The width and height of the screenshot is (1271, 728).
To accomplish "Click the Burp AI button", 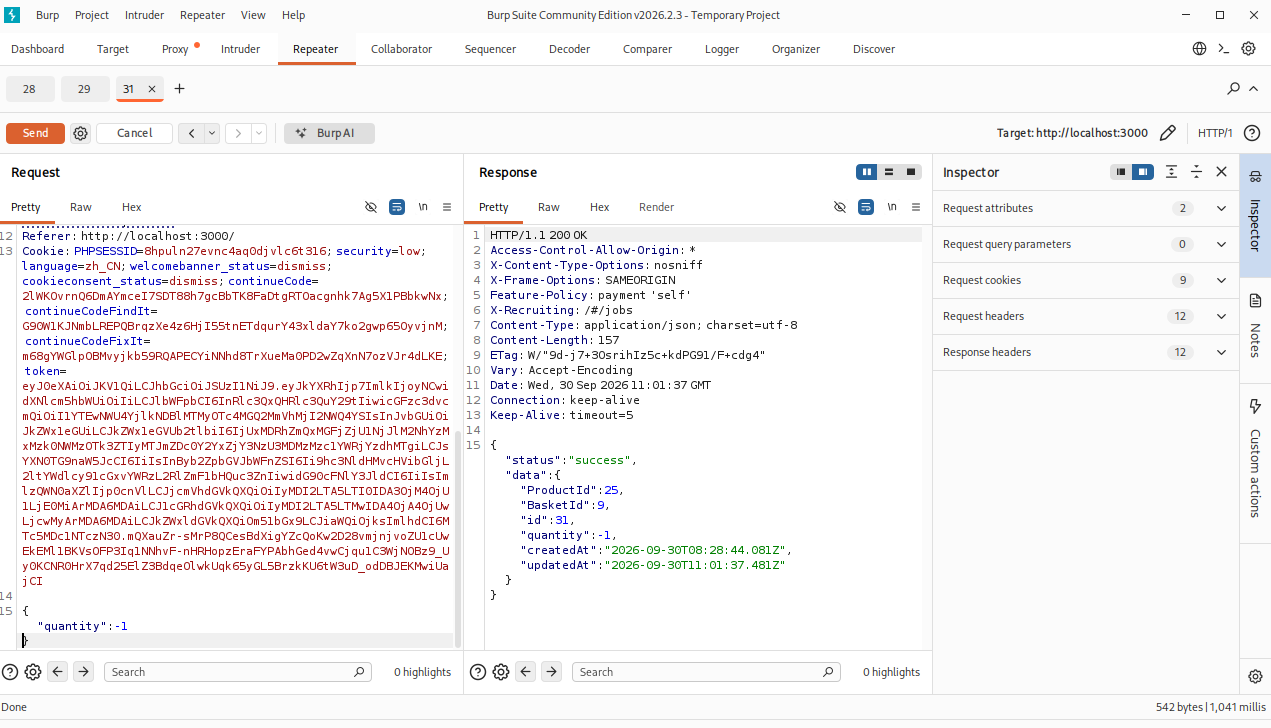I will [329, 133].
